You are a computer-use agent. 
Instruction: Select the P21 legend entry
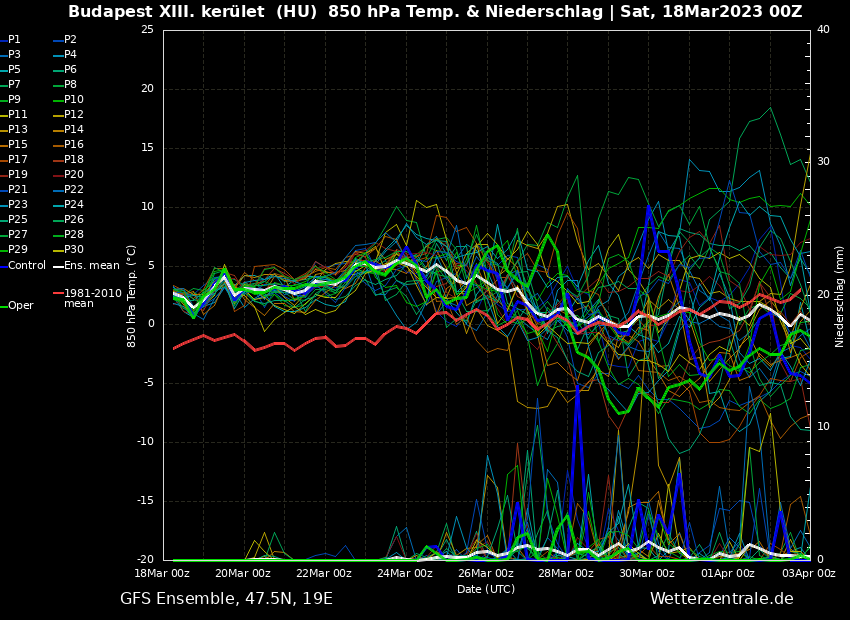pos(18,190)
